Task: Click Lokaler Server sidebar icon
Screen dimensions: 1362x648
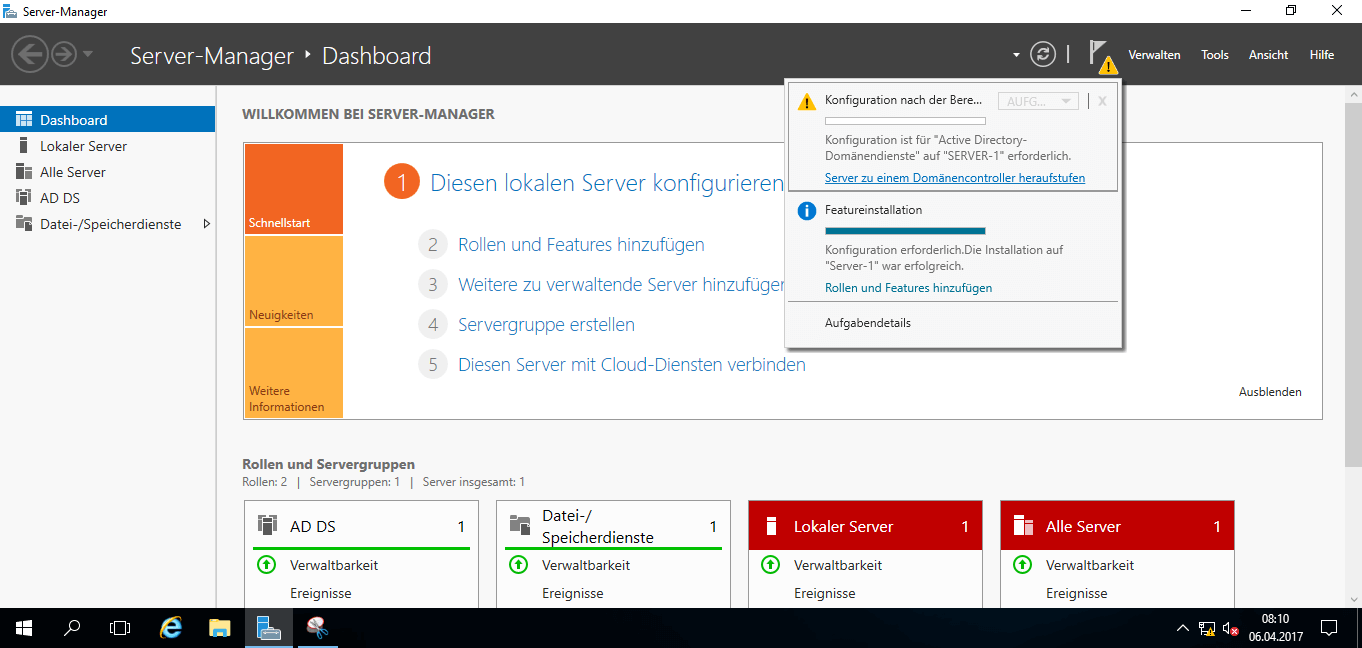Action: pos(23,146)
